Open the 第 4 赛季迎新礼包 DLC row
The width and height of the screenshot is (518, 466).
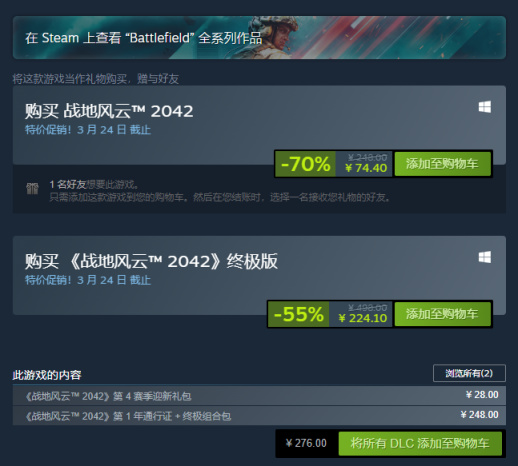coord(259,396)
